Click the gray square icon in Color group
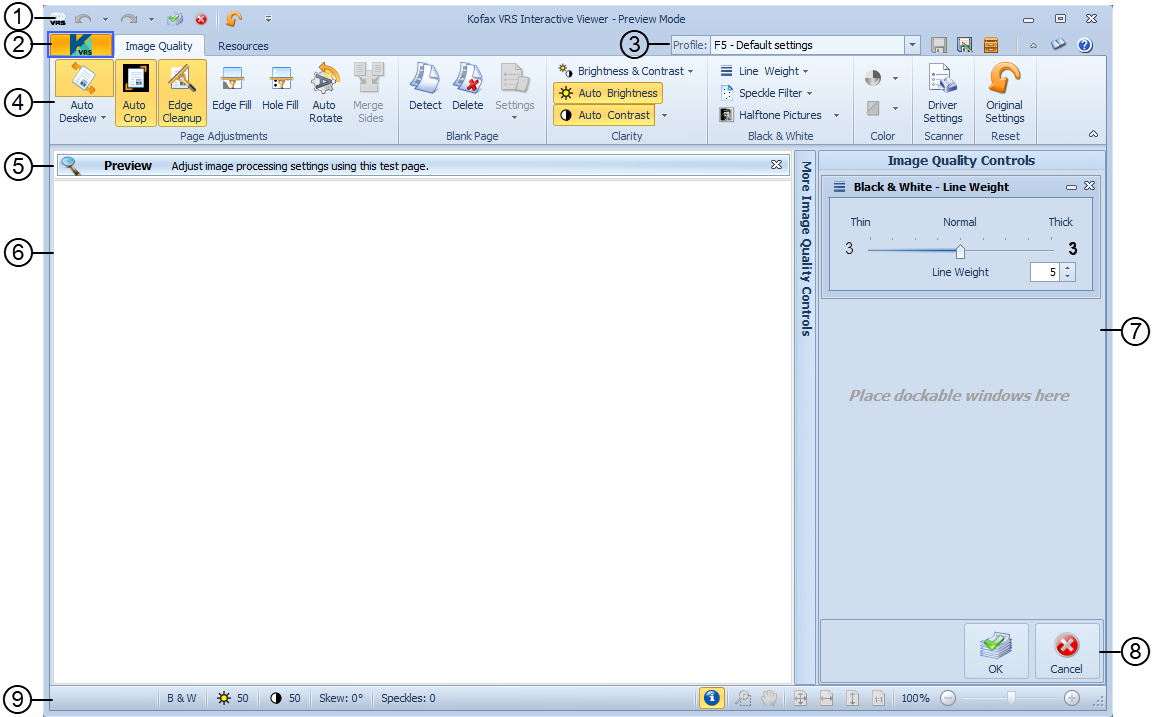Viewport: 1153px width, 717px height. (x=873, y=108)
